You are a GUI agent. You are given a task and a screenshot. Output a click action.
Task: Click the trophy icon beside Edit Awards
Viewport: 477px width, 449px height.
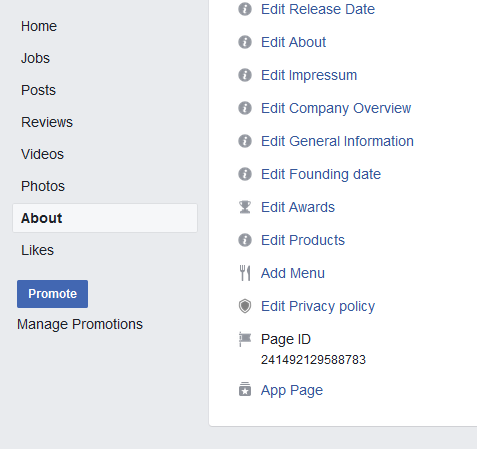coord(245,207)
